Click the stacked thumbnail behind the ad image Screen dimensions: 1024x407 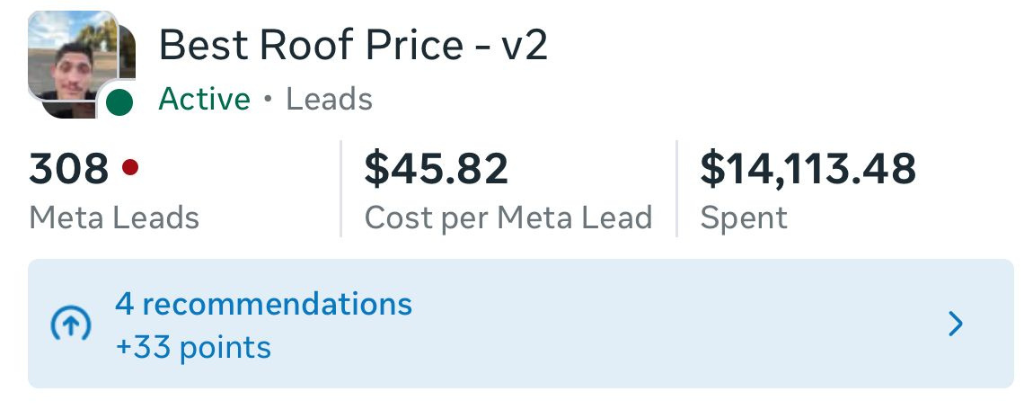pos(128,45)
